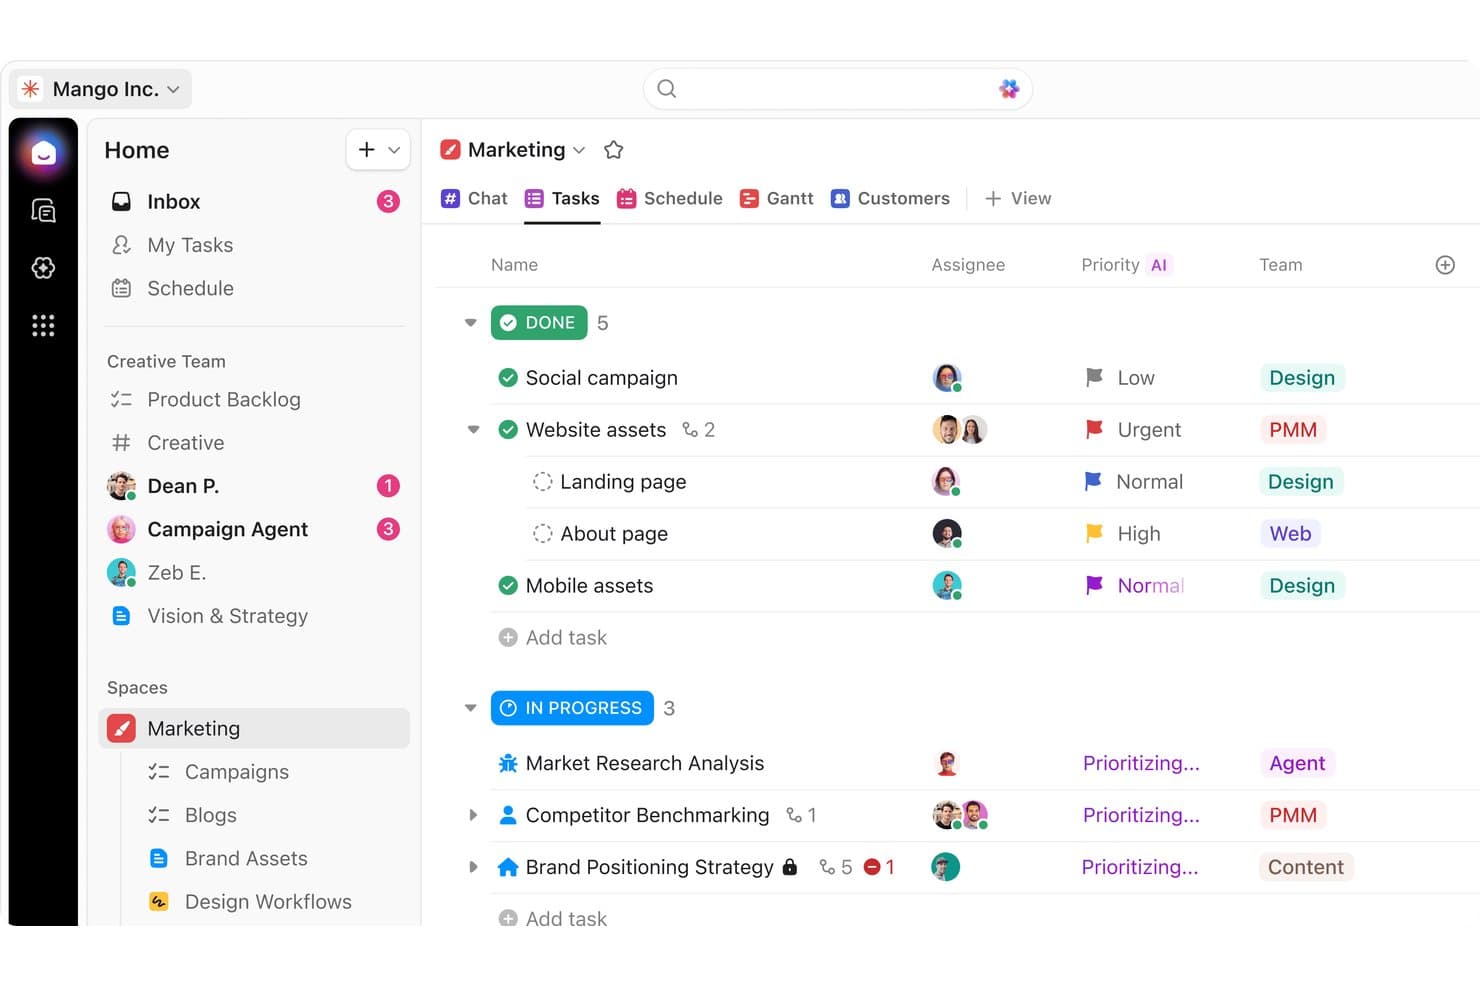Favorite Marketing with the star icon
The width and height of the screenshot is (1480, 987).
[614, 150]
